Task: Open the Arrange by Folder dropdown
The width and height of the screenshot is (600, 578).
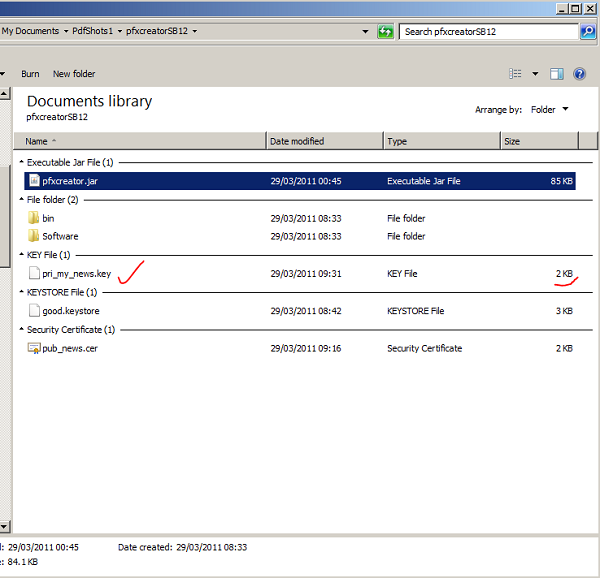Action: pos(549,109)
